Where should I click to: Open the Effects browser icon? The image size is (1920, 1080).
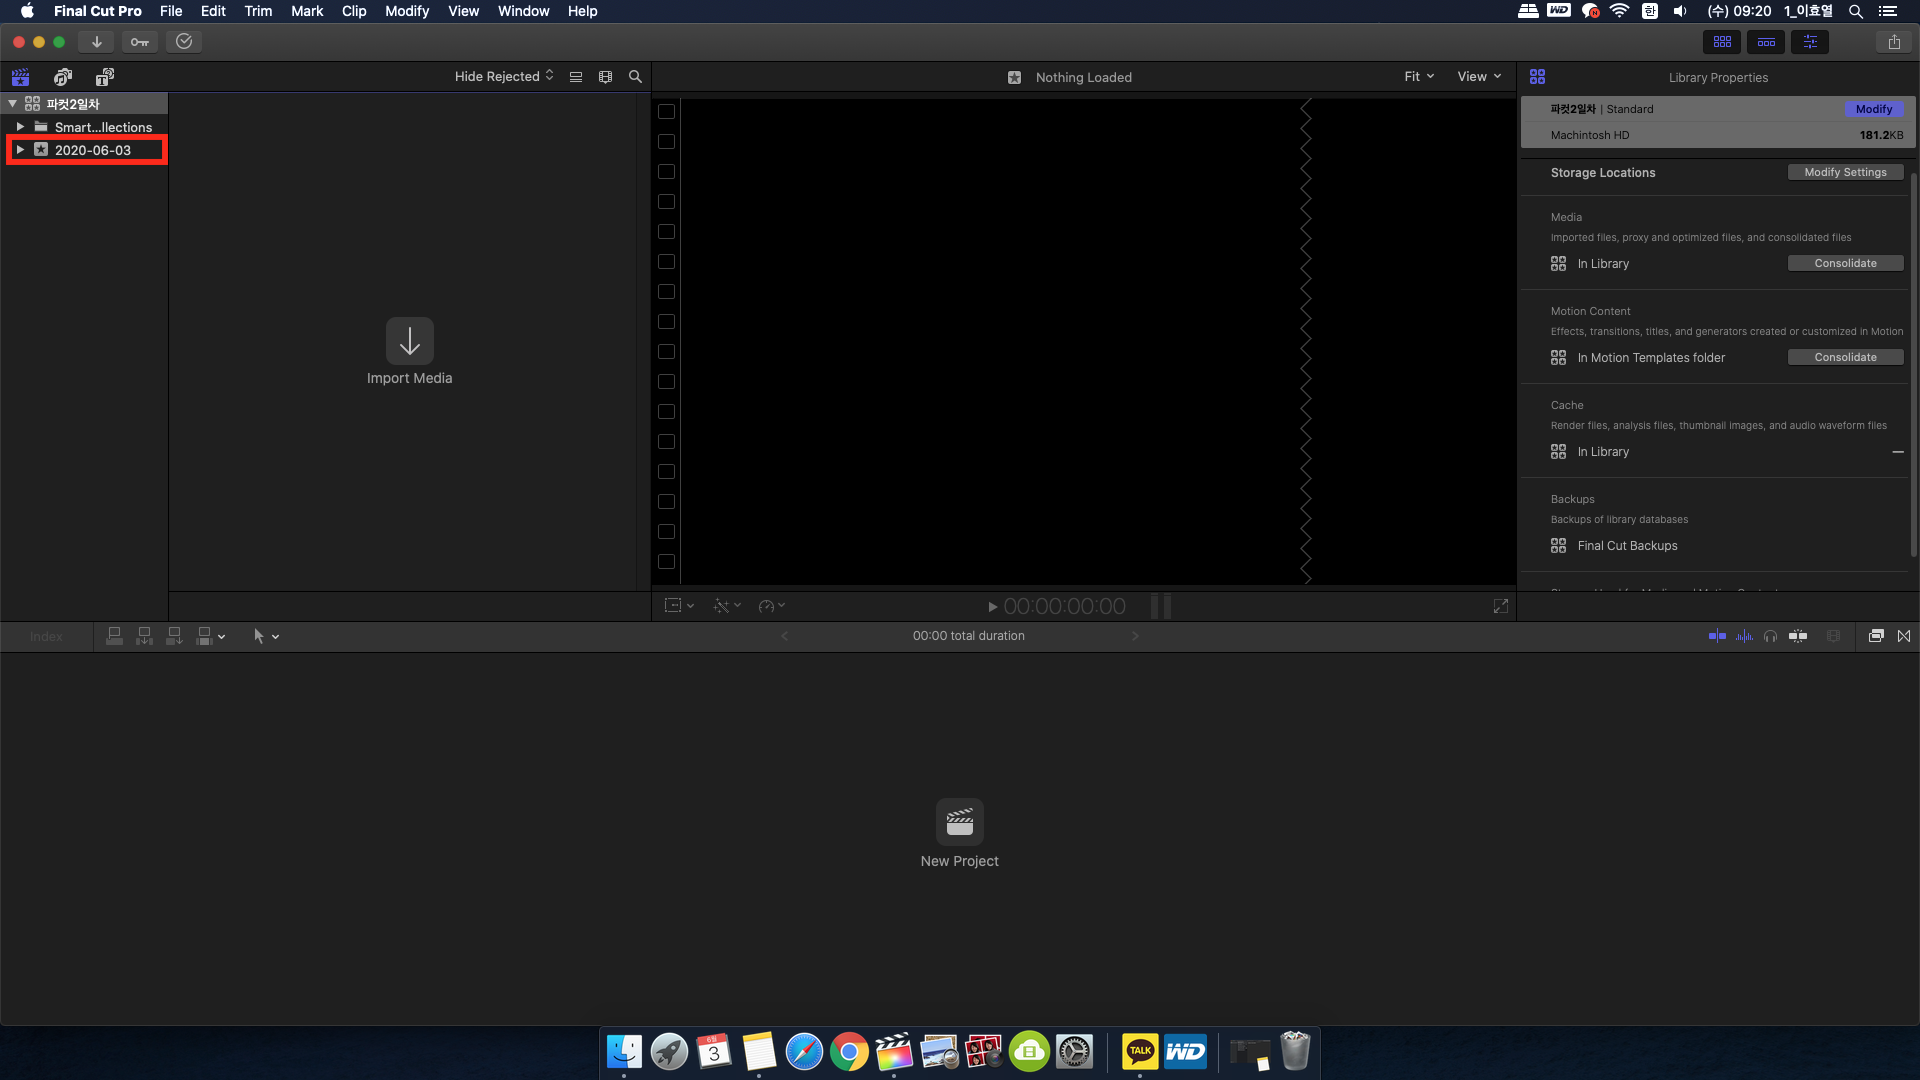[1876, 636]
